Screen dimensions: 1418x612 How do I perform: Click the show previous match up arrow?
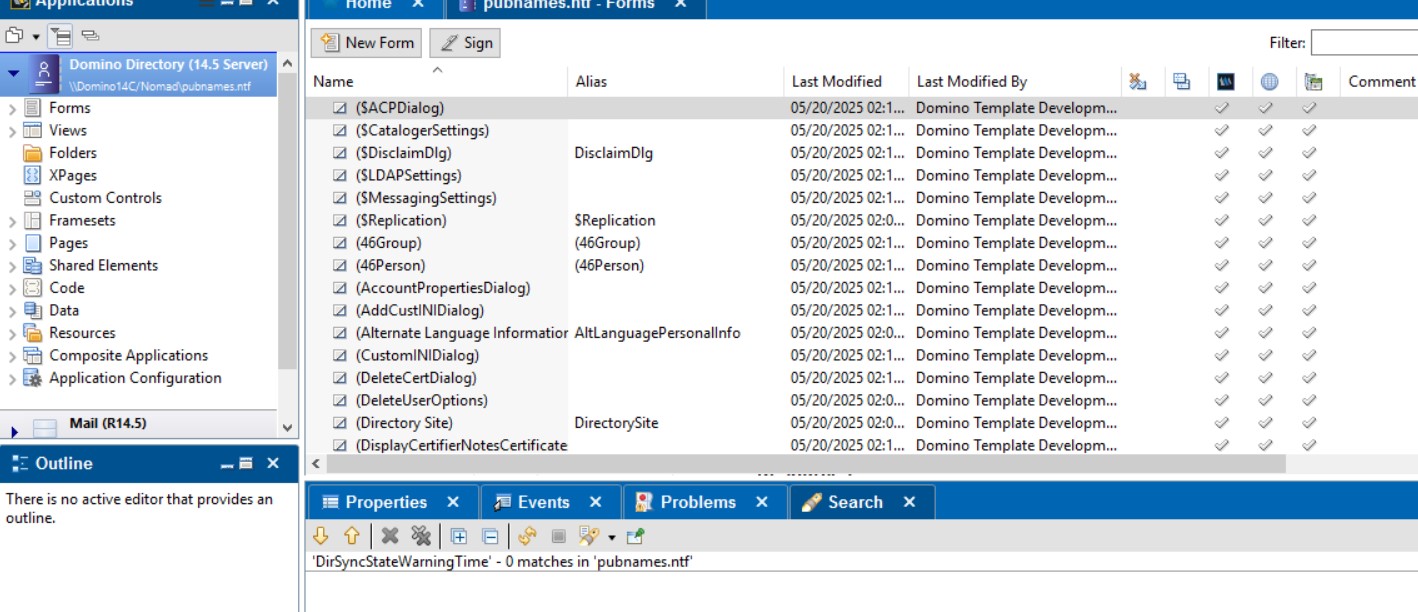(351, 536)
